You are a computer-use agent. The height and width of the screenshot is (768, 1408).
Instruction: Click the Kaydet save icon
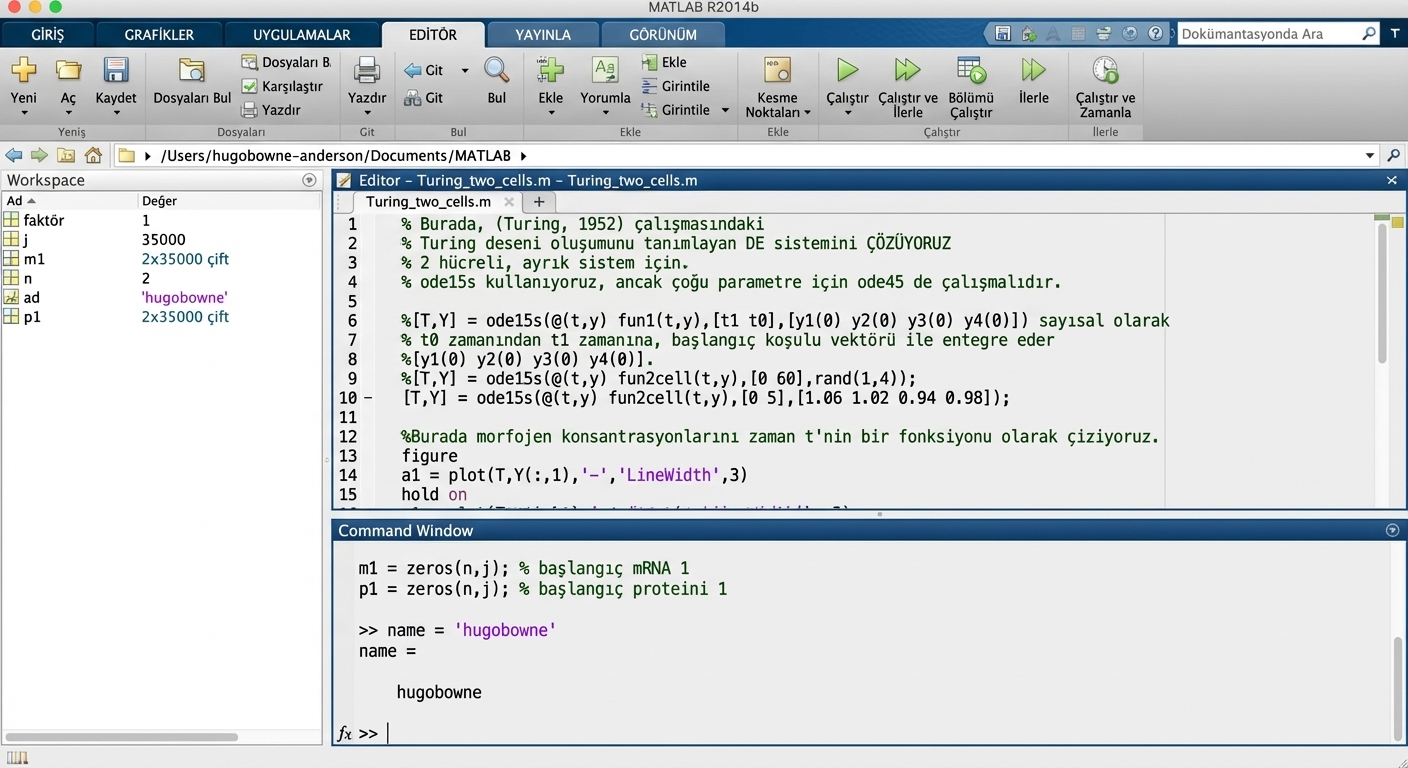(x=116, y=72)
